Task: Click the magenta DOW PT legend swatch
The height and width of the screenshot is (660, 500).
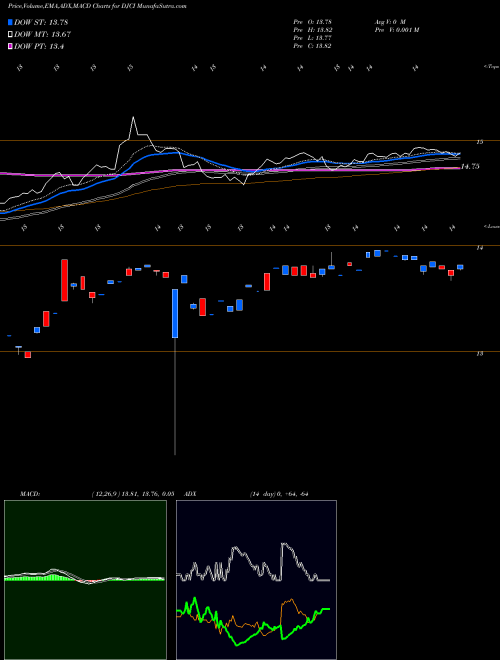Action: point(10,47)
